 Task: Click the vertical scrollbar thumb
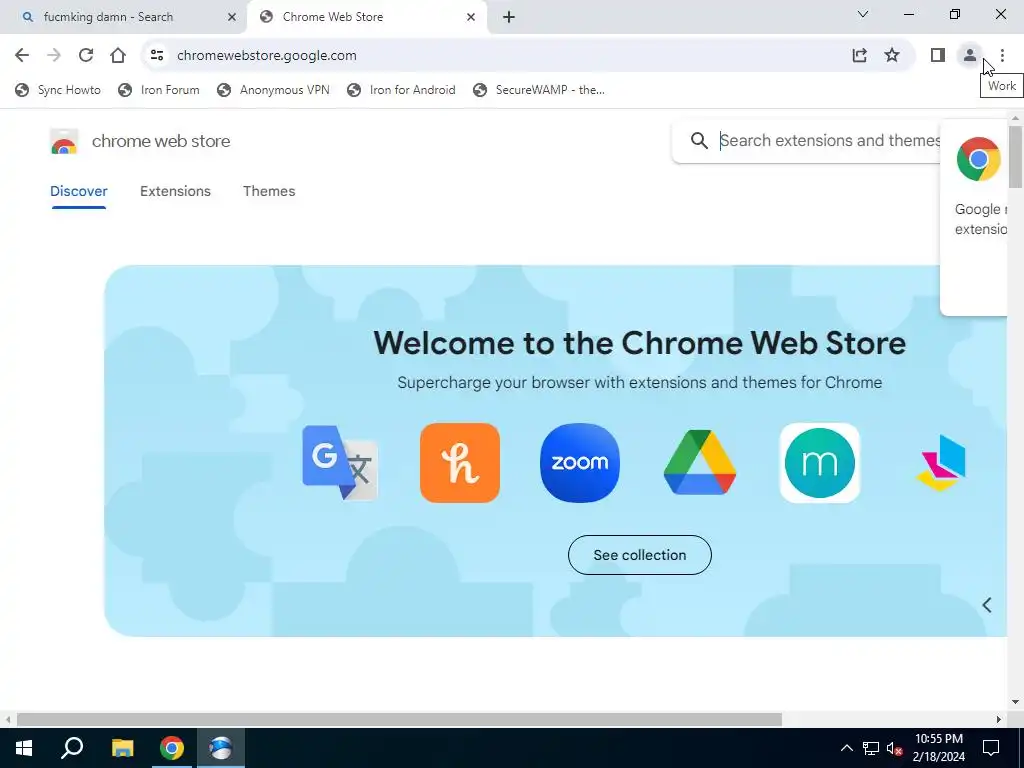pos(1015,157)
